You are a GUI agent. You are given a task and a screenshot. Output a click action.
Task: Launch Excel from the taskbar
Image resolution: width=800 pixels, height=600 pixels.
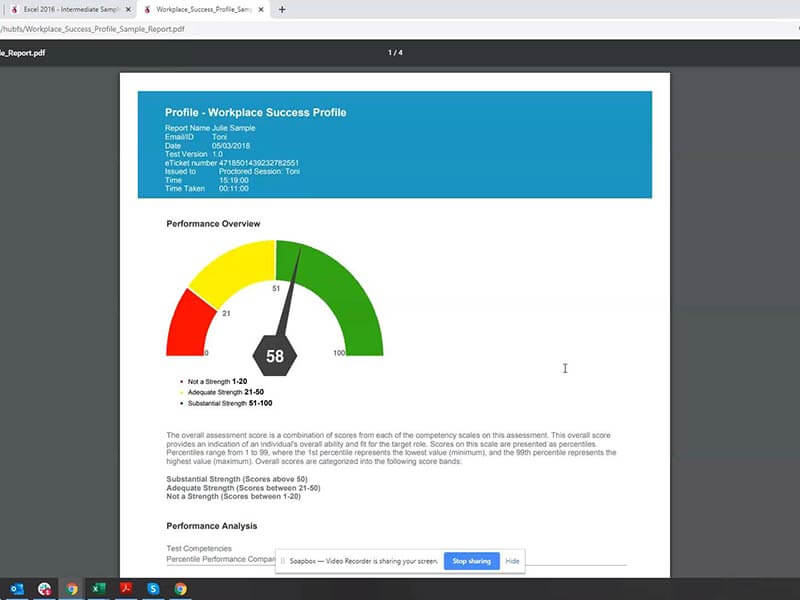(98, 588)
